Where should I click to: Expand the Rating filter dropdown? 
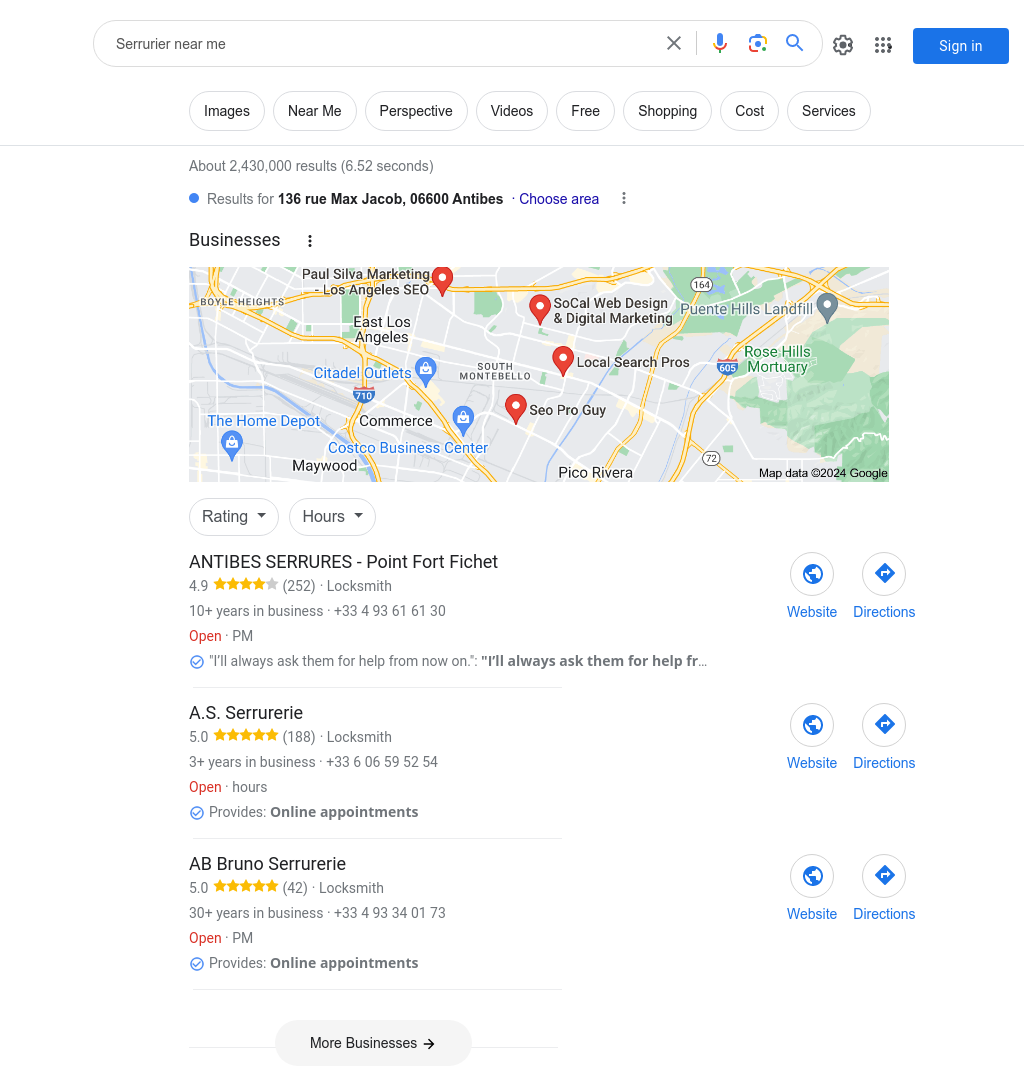click(x=234, y=516)
